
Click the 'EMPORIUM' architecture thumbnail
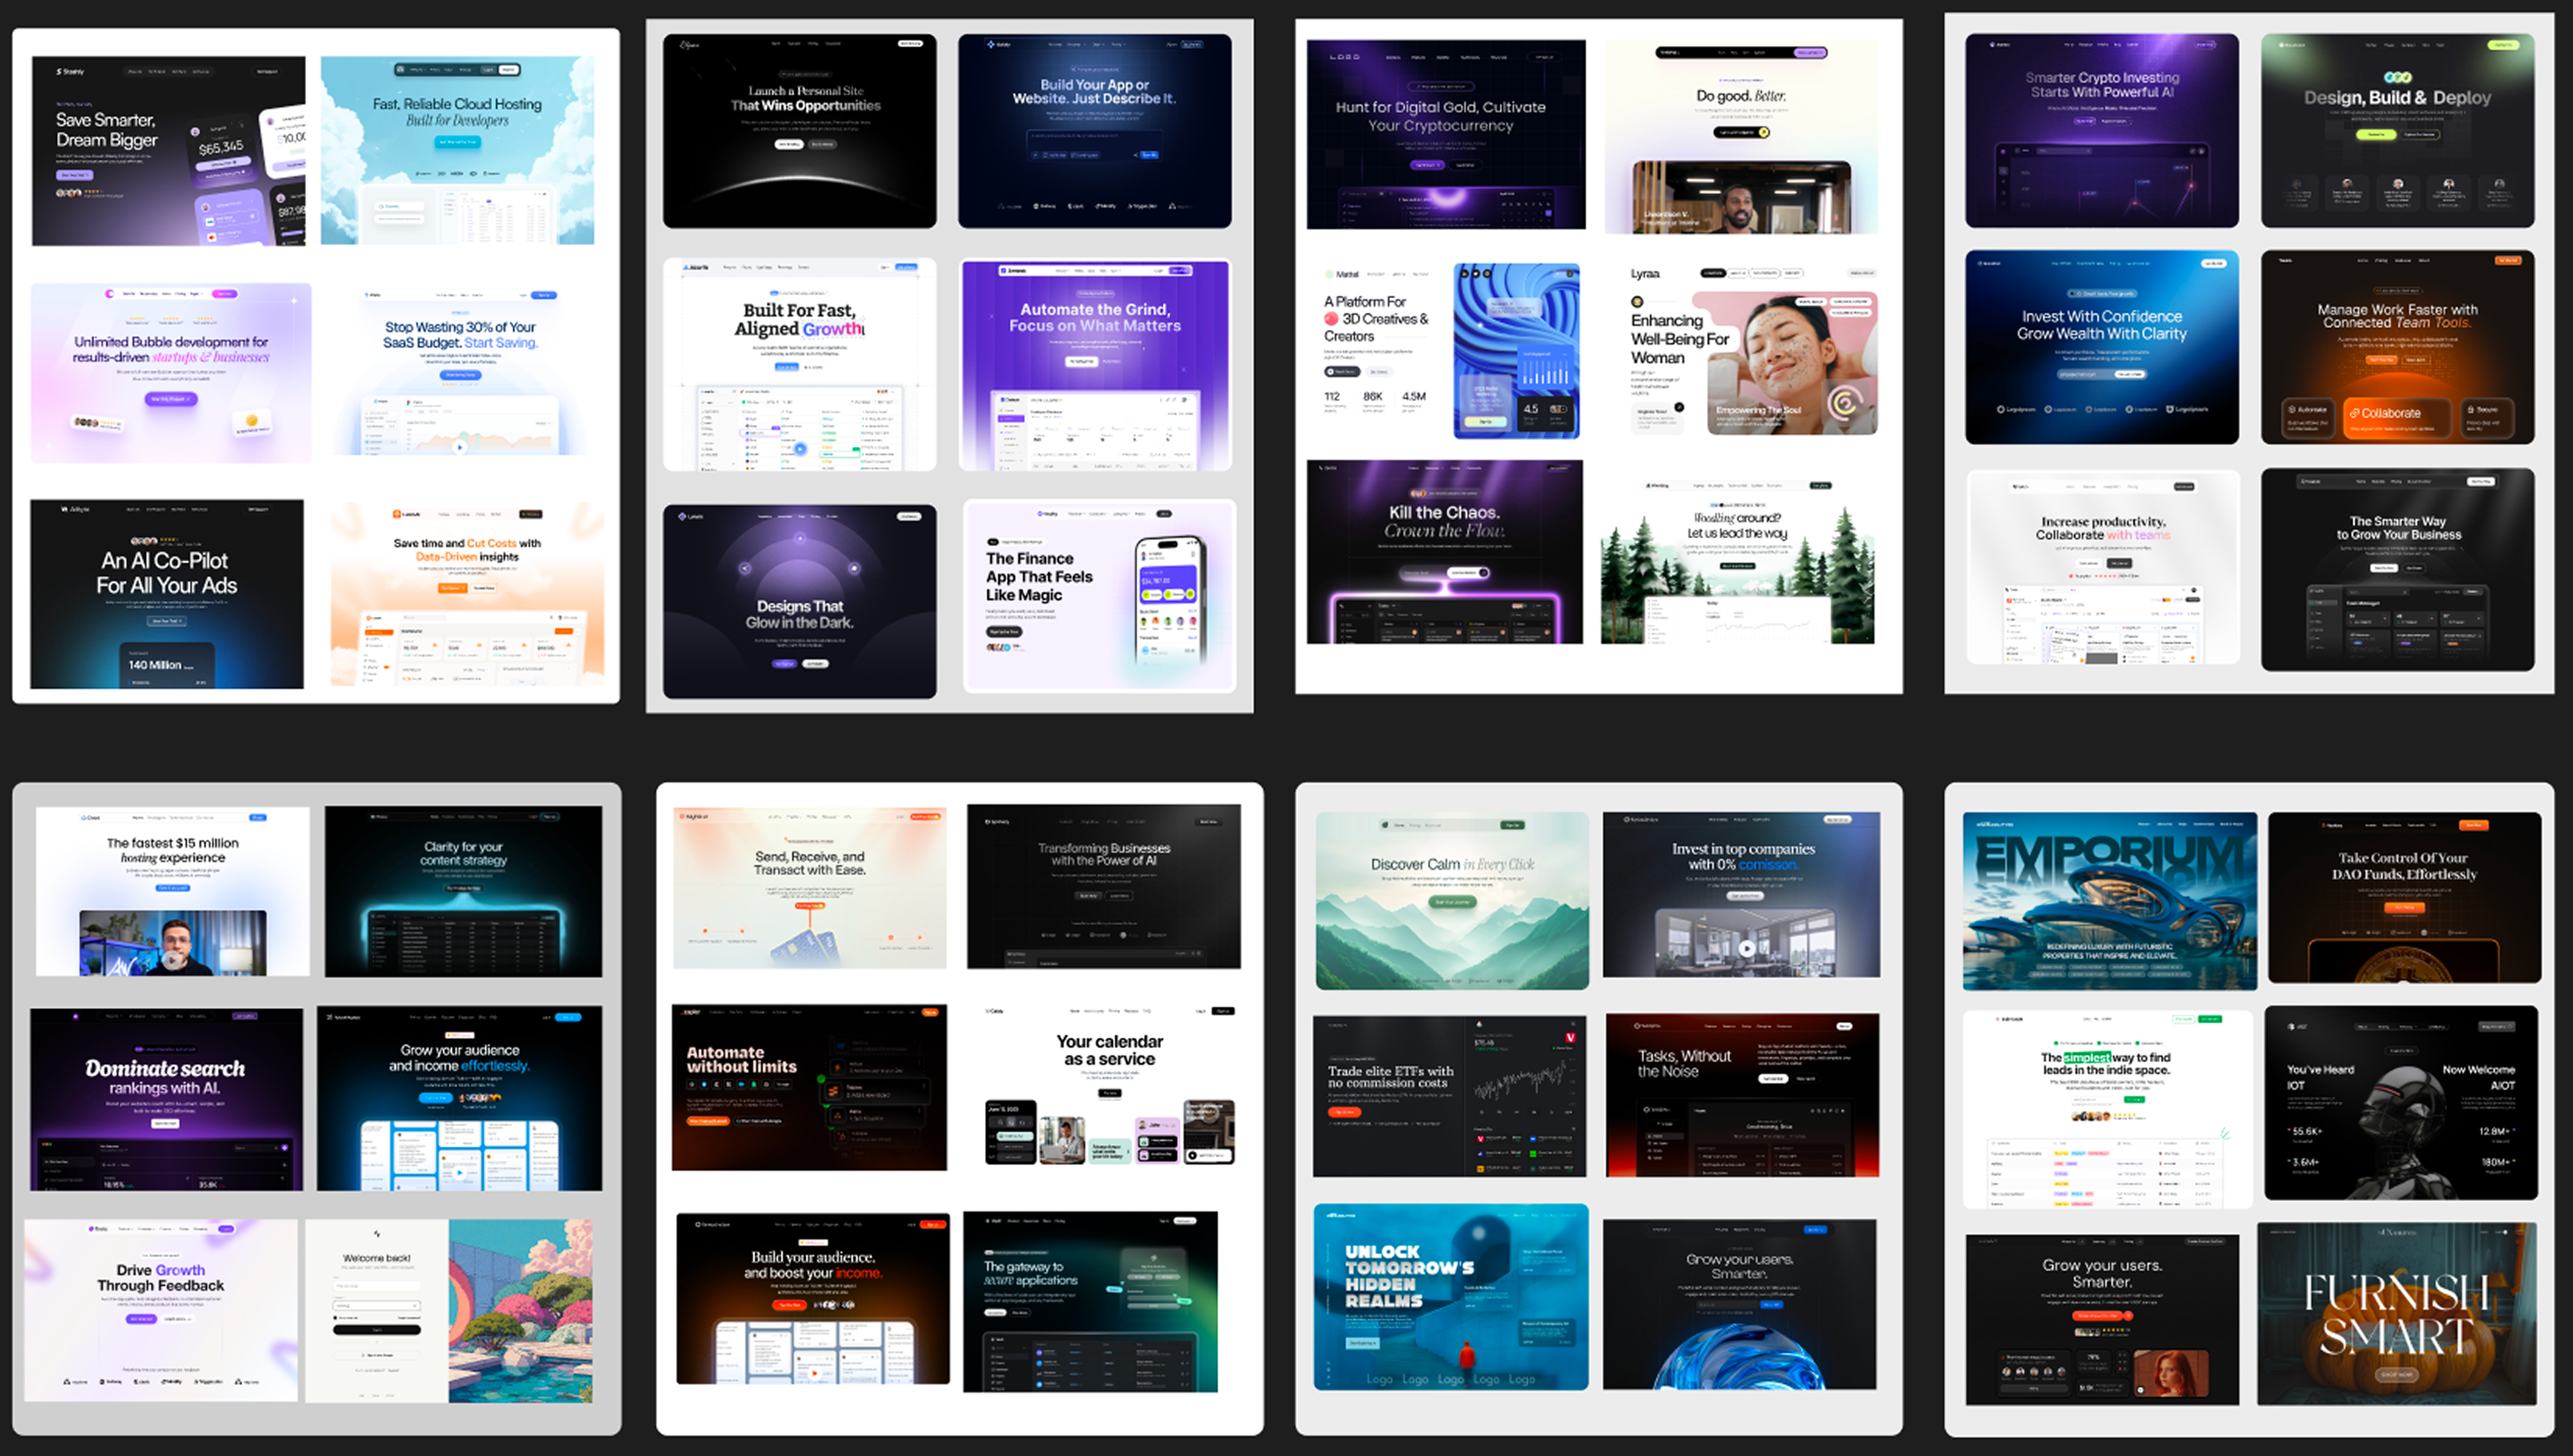tap(2109, 901)
